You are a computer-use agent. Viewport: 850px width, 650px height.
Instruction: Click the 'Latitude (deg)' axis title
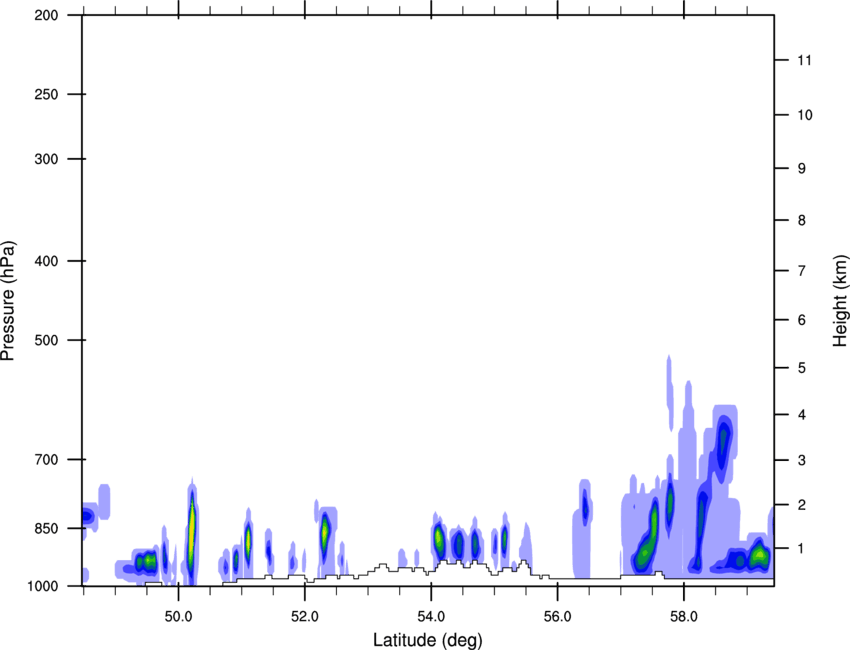(x=427, y=640)
